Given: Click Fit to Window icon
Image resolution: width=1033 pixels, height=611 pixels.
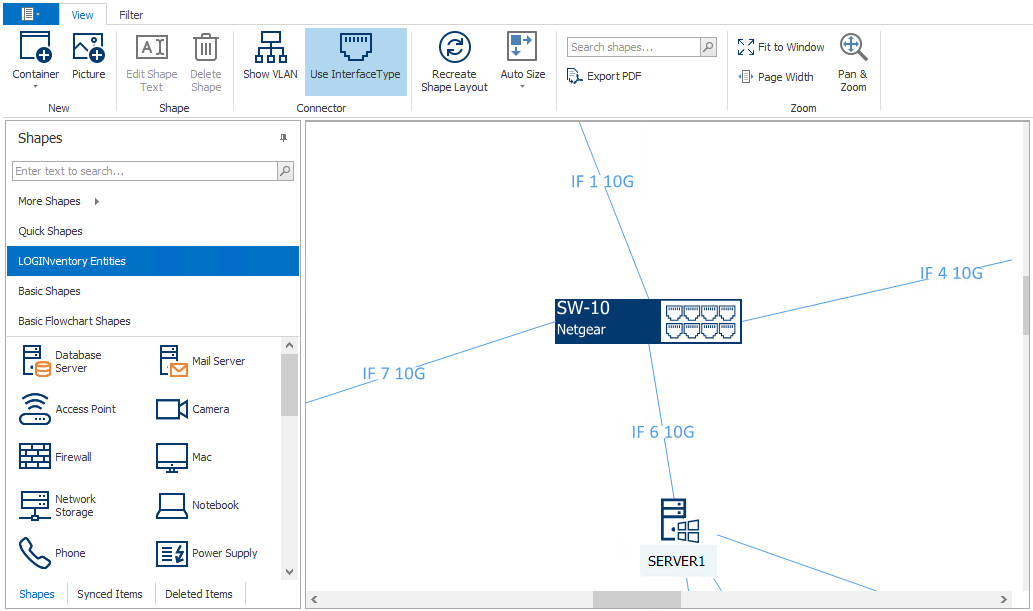Looking at the screenshot, I should 746,47.
